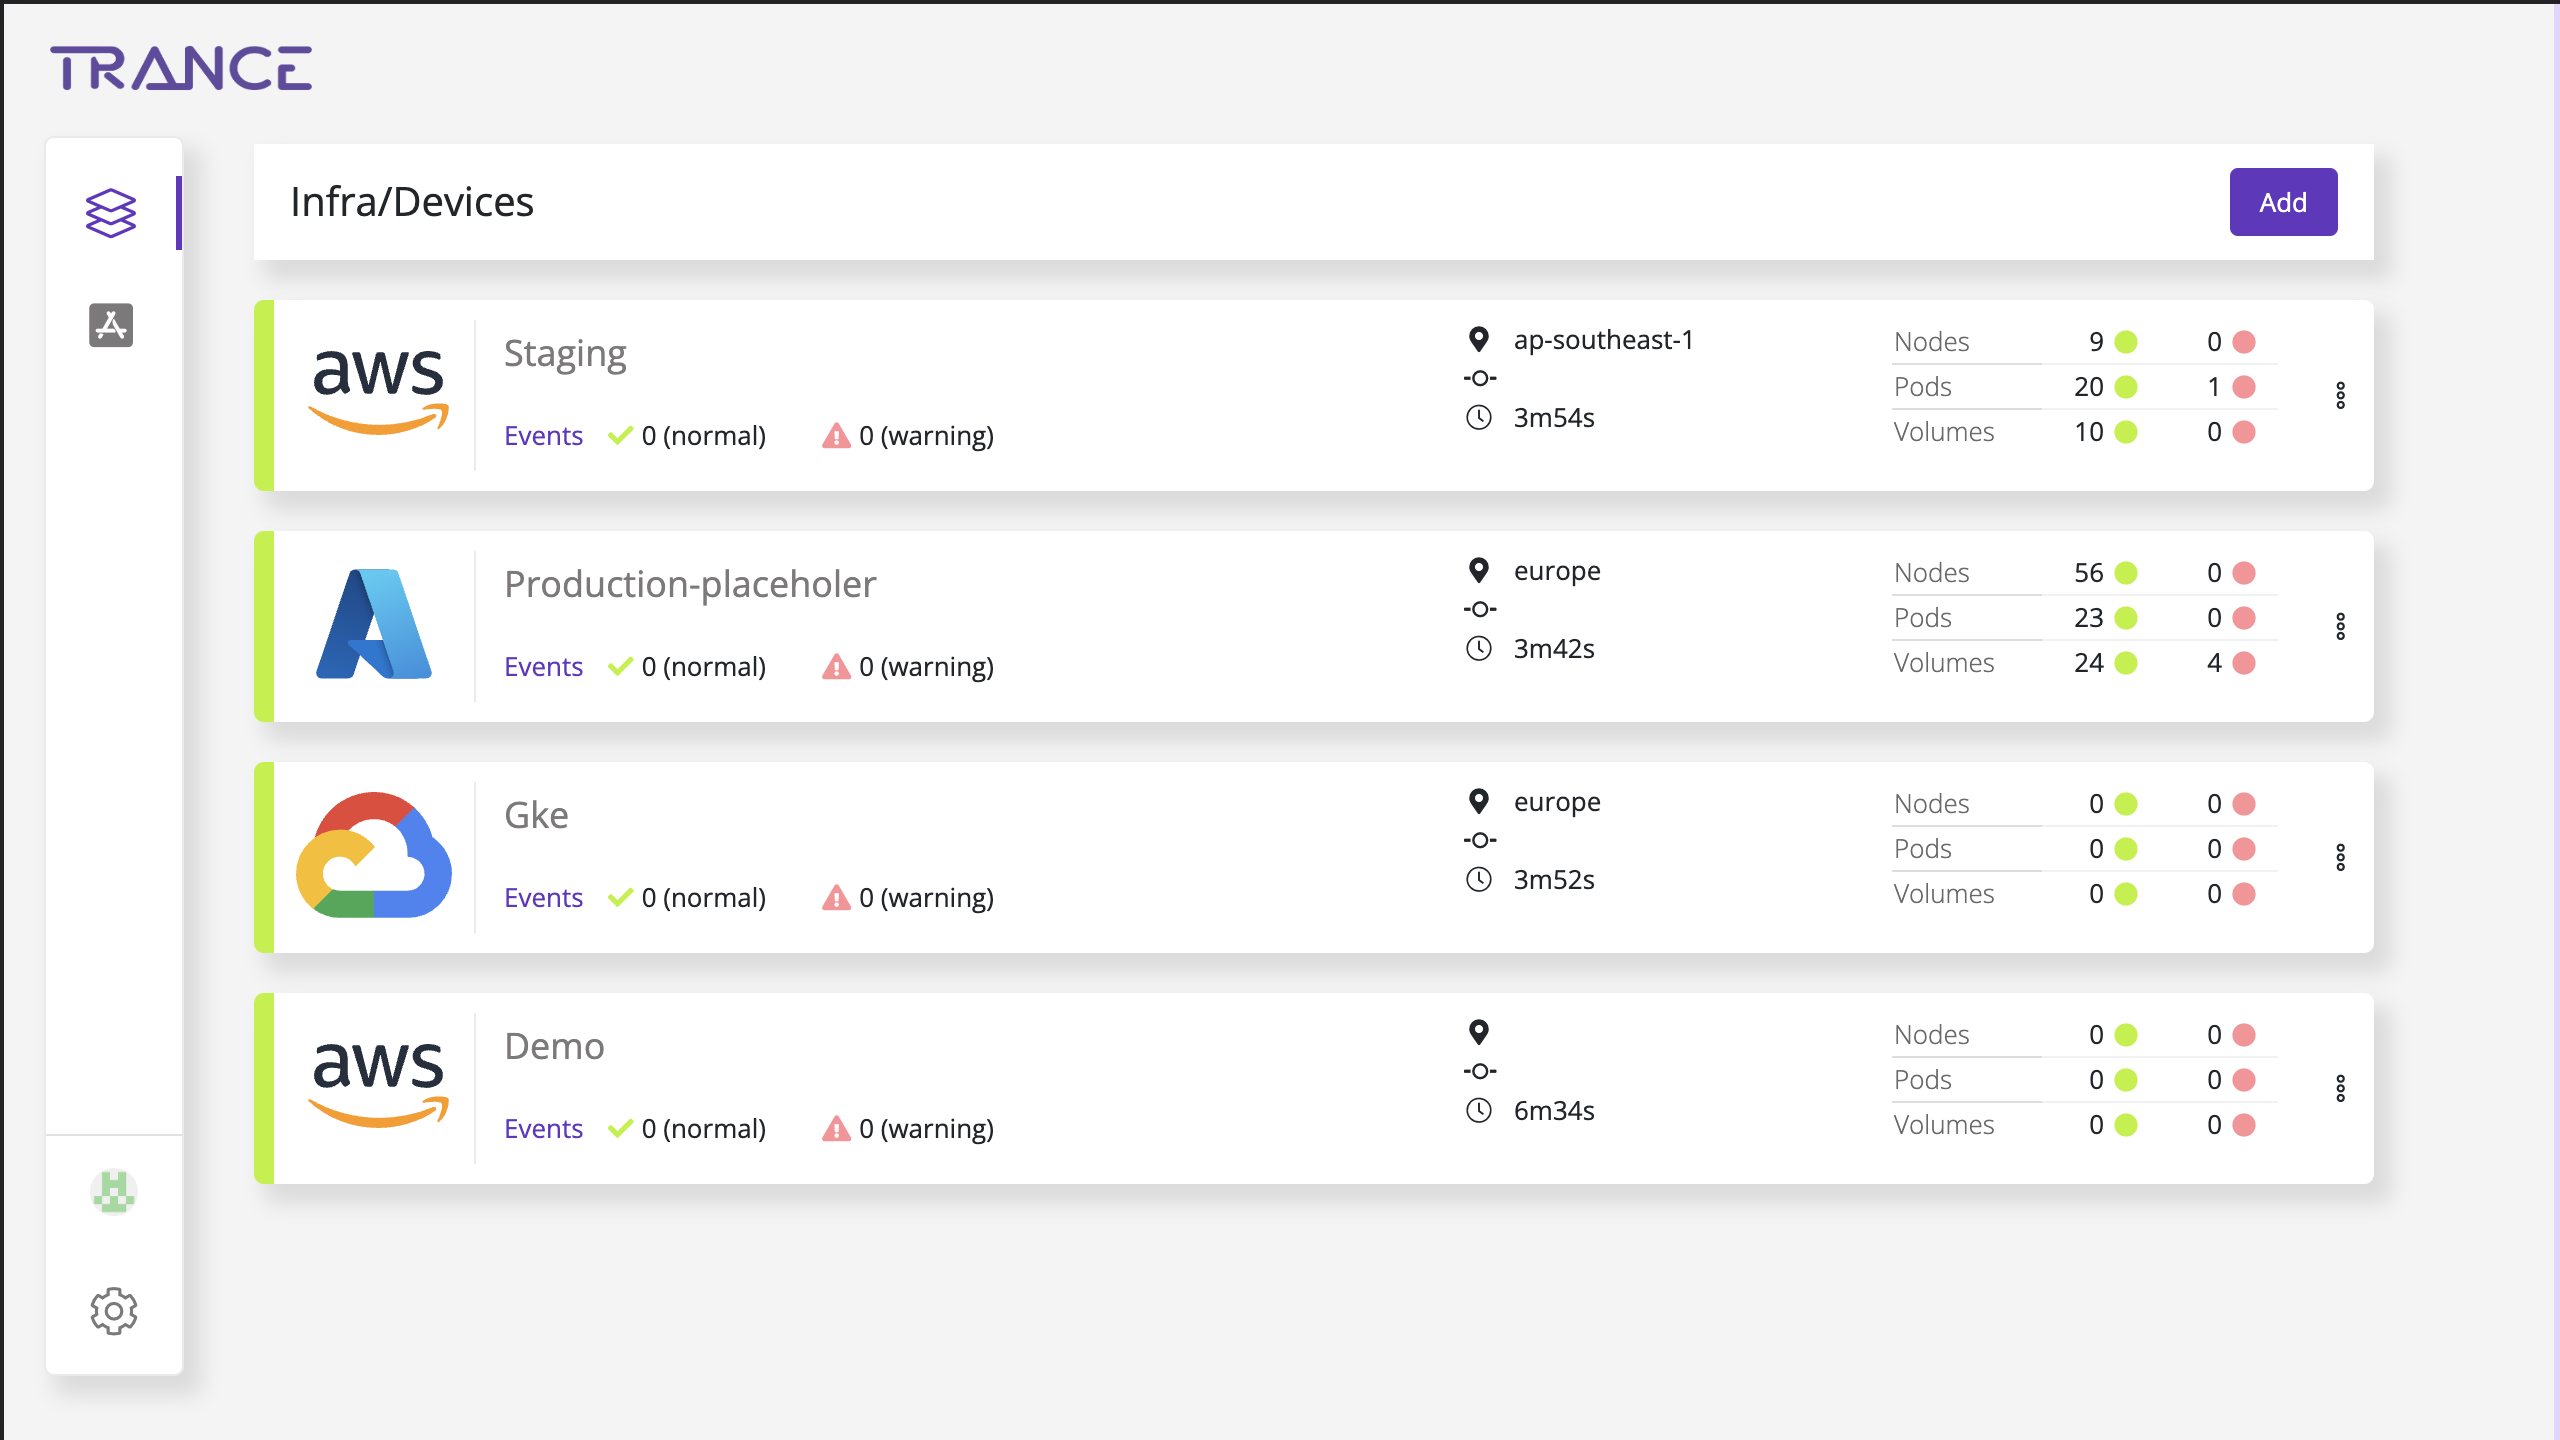Screen dimensions: 2560x1440
Task: Open Events link on Staging card
Action: click(x=543, y=436)
